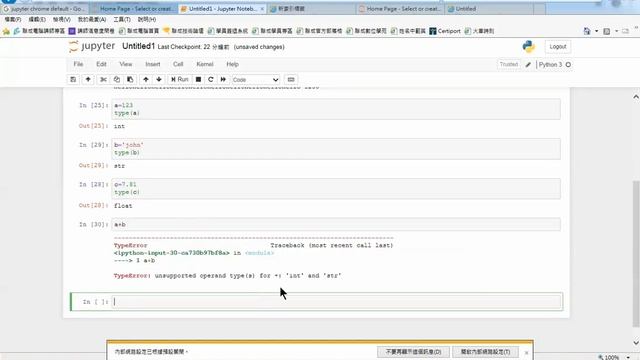Click the Jupyter save and checkpoint icon

pos(73,80)
